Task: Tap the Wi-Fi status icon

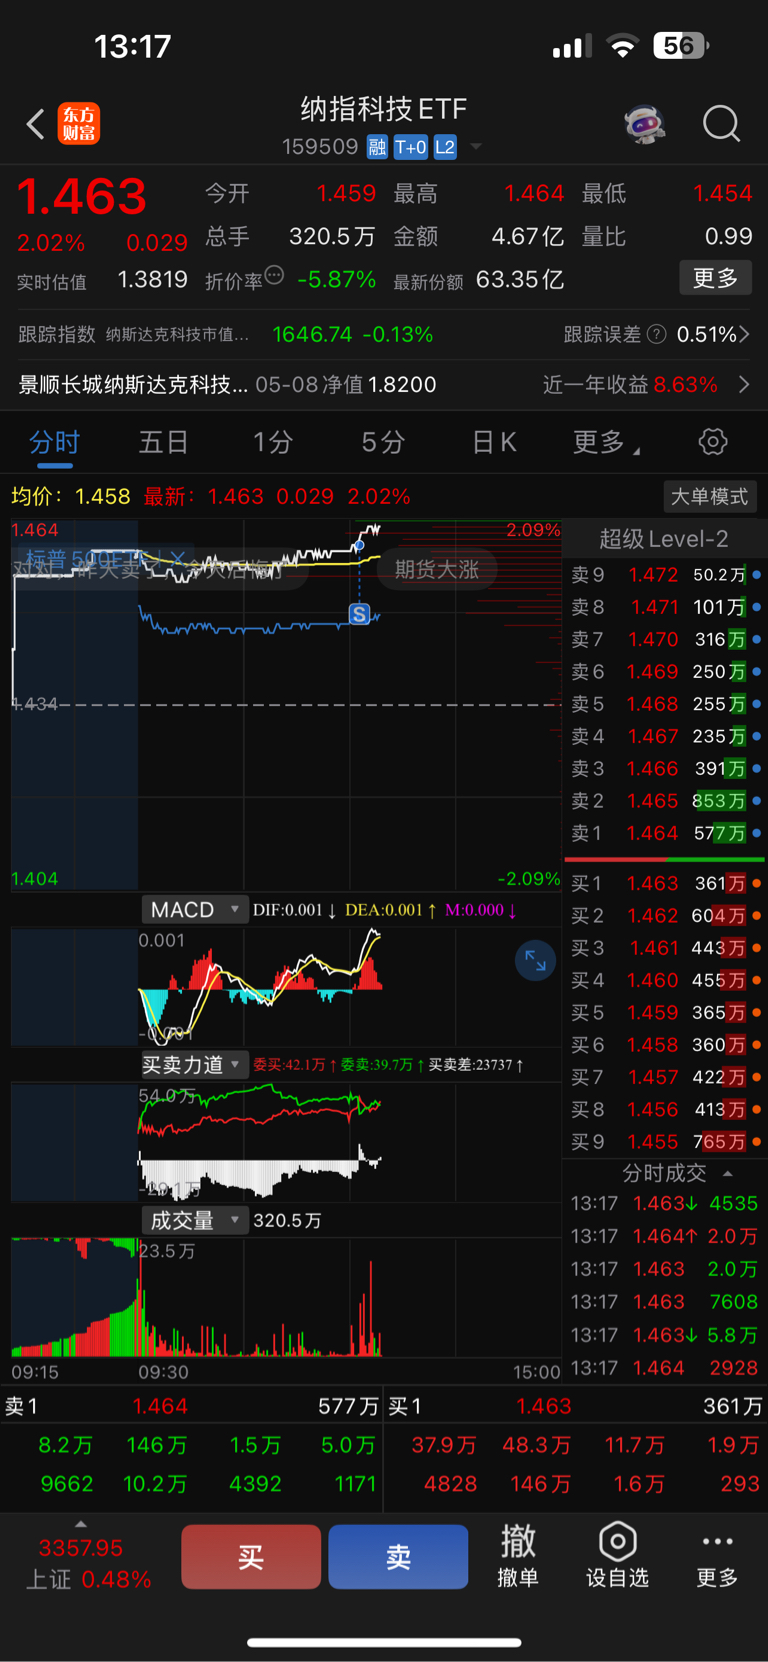Action: [x=623, y=46]
